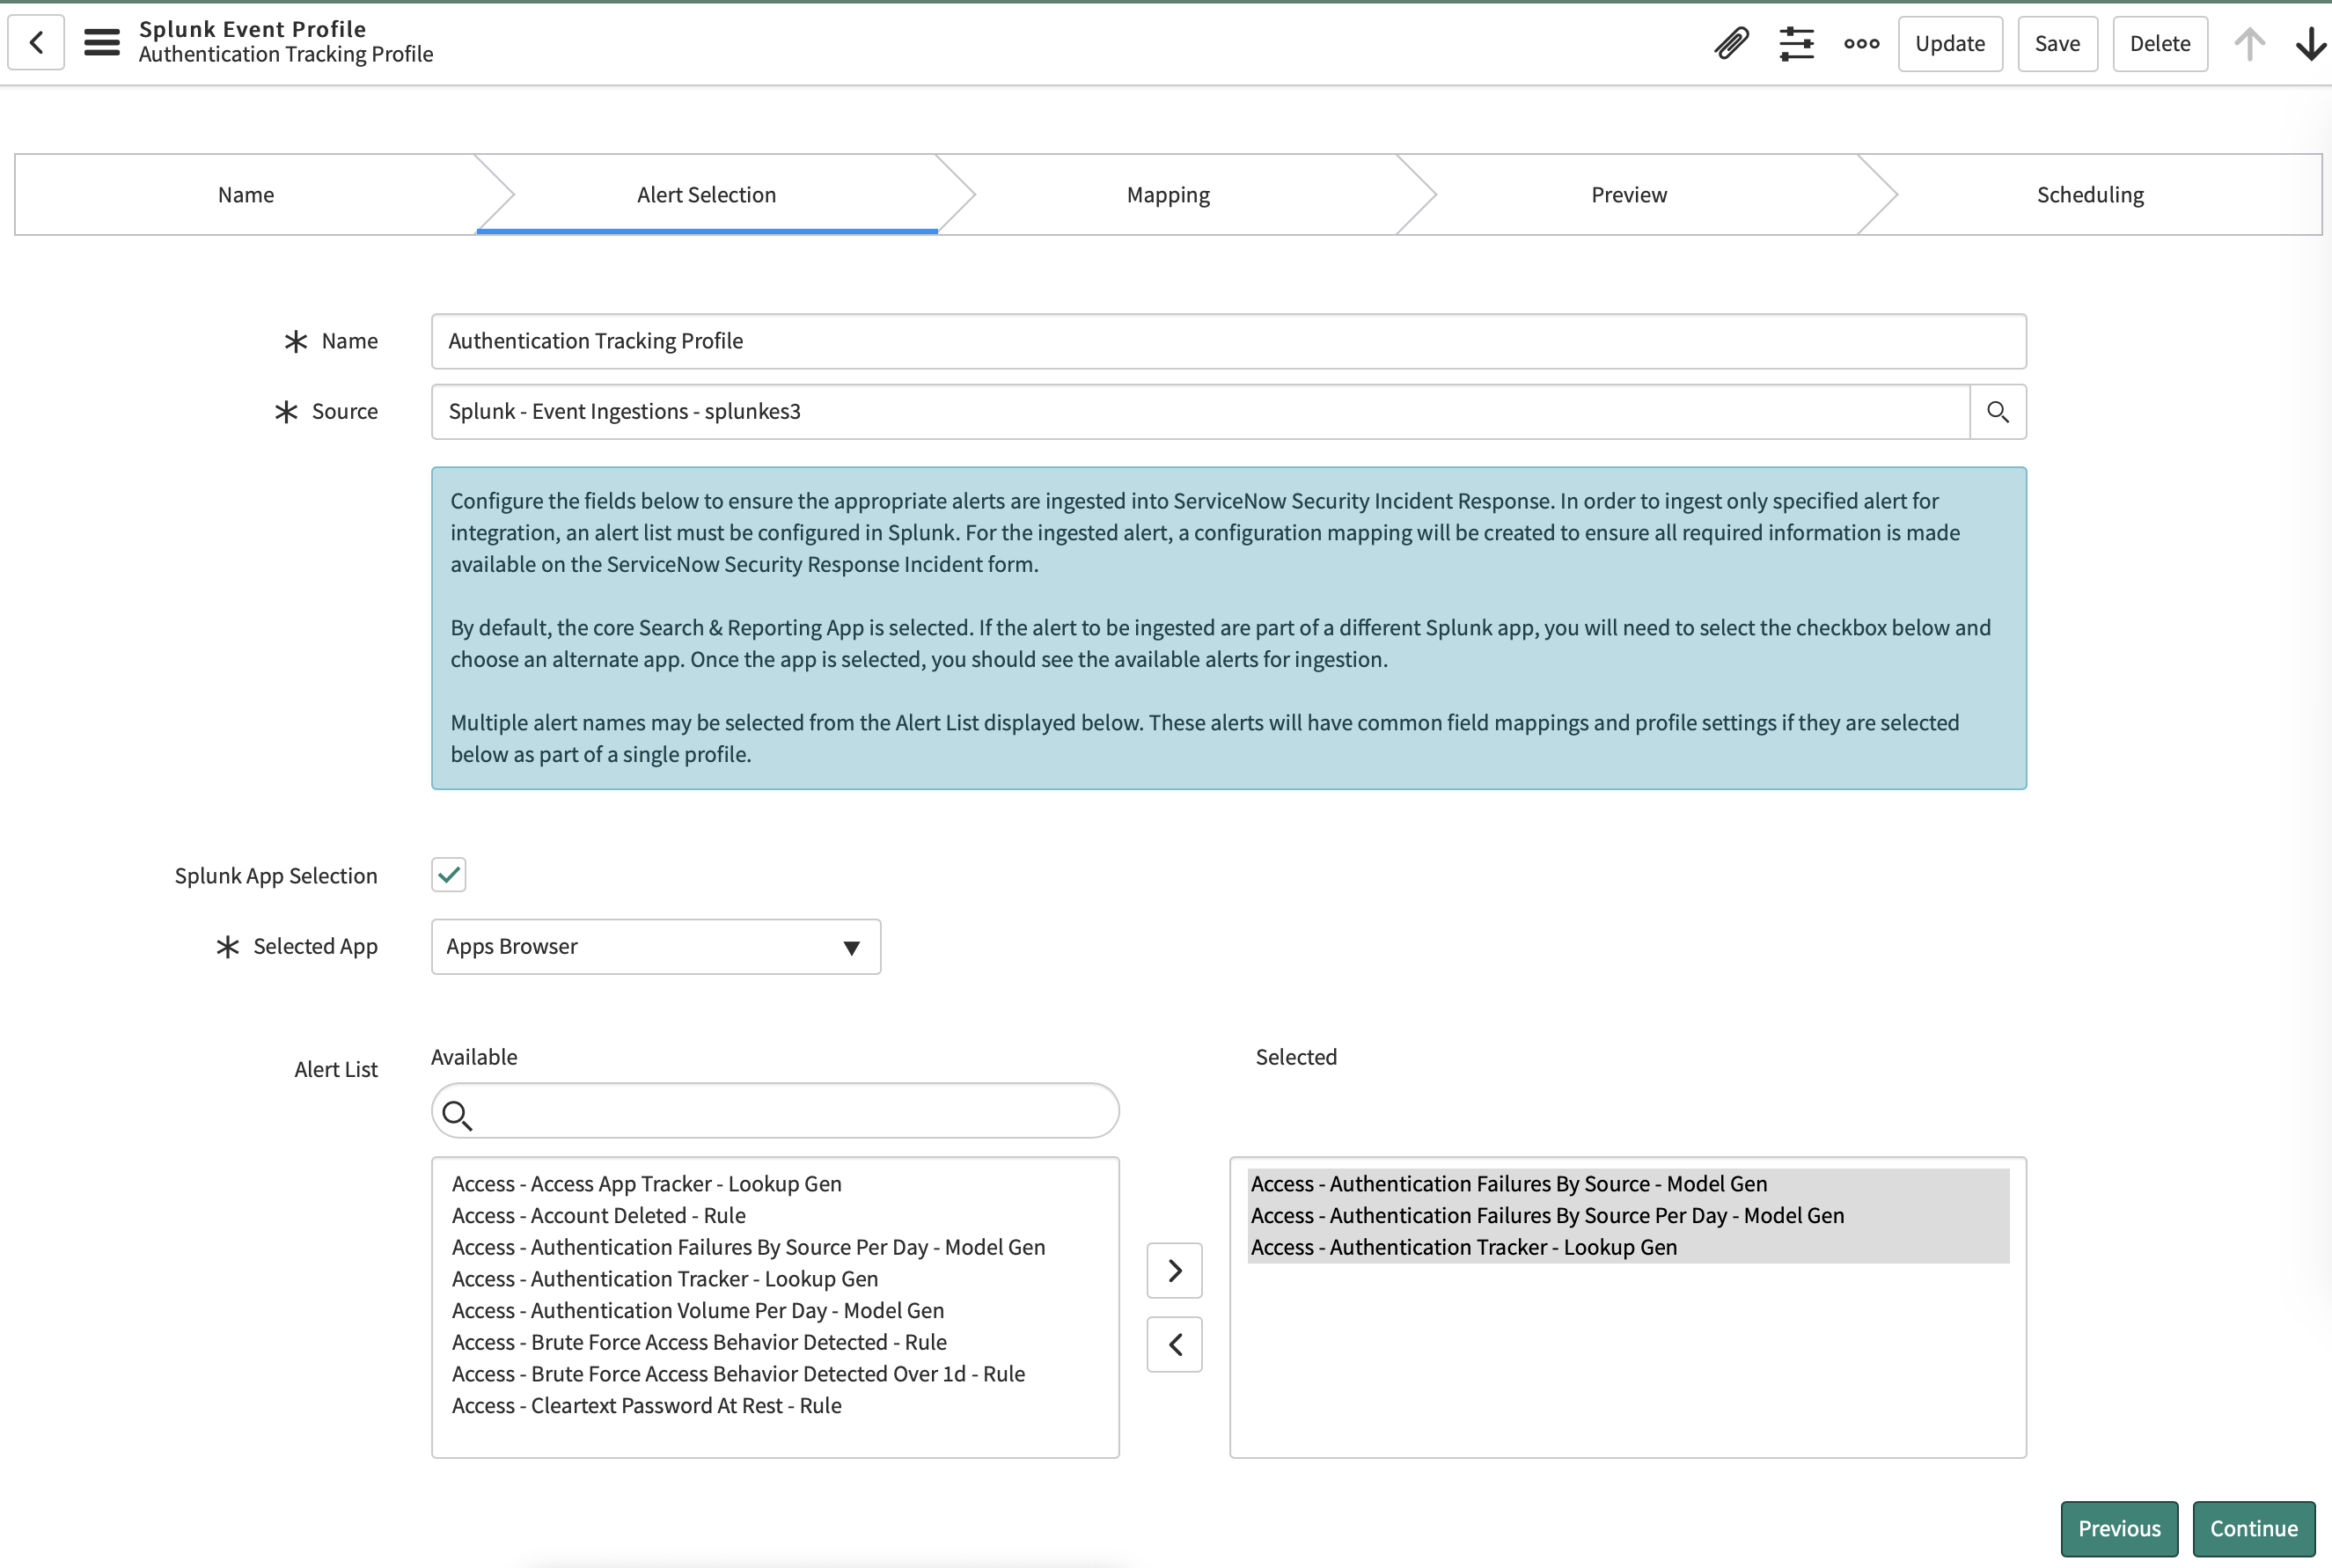Continue to the next step
The image size is (2332, 1568).
[2253, 1528]
